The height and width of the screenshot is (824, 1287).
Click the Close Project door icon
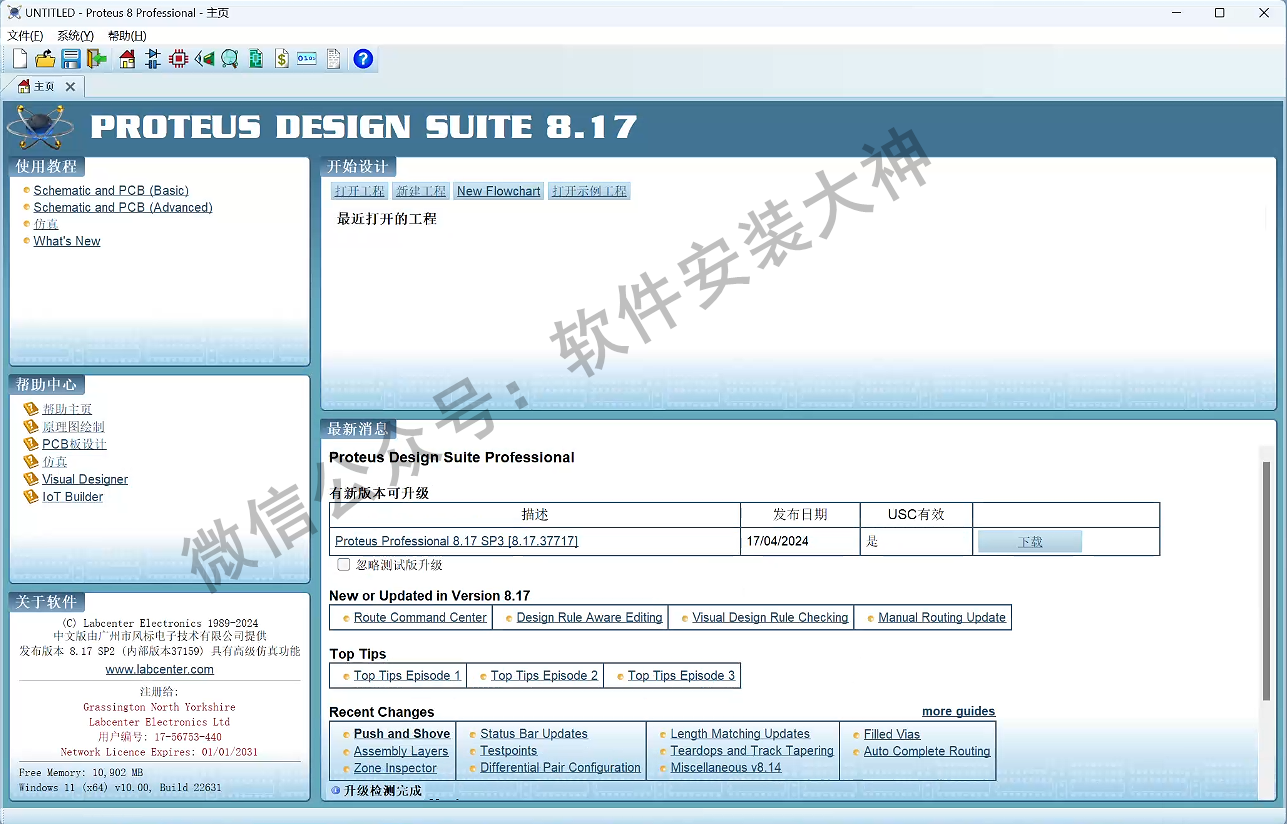97,59
